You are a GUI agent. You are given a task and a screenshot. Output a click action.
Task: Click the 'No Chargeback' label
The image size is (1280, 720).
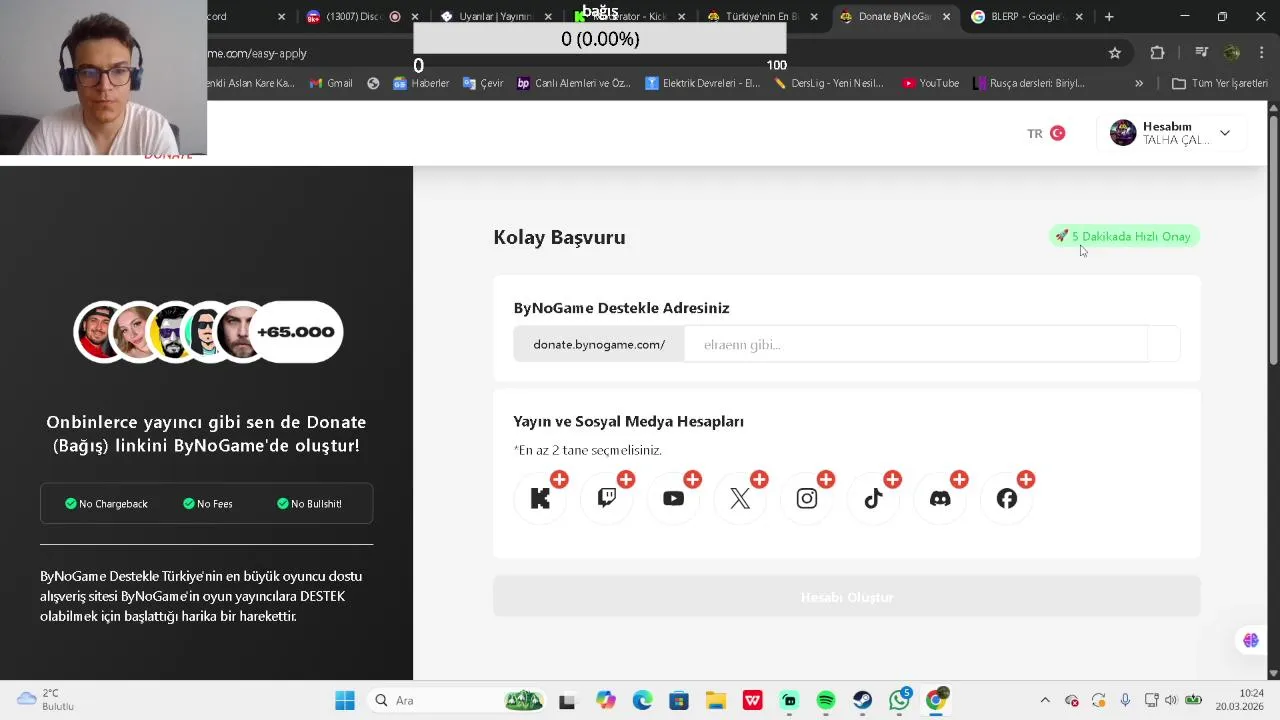coord(106,504)
